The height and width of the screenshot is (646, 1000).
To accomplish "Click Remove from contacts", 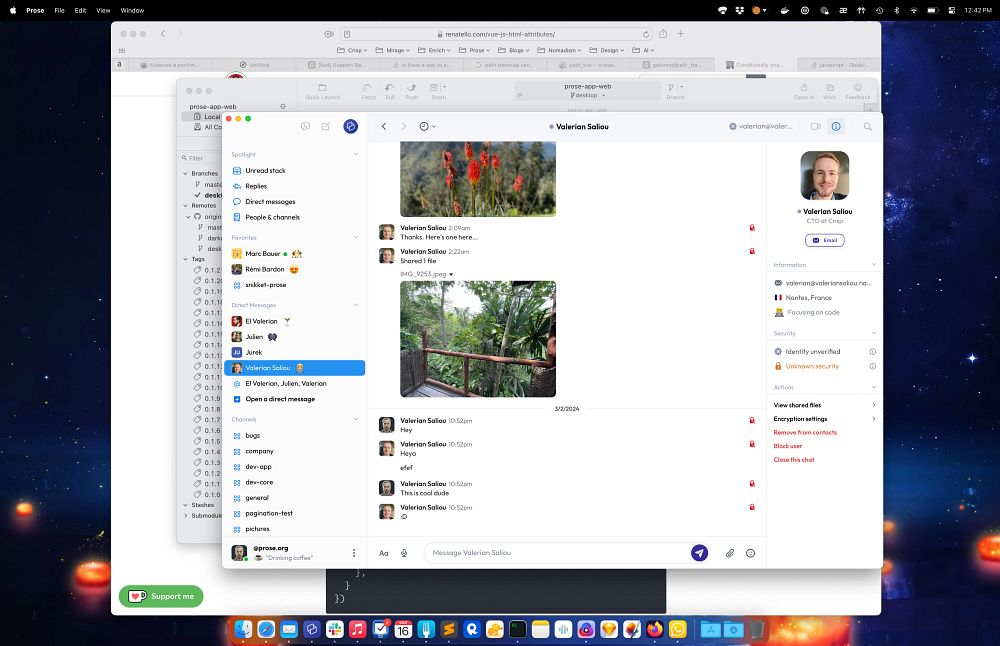I will (x=805, y=432).
